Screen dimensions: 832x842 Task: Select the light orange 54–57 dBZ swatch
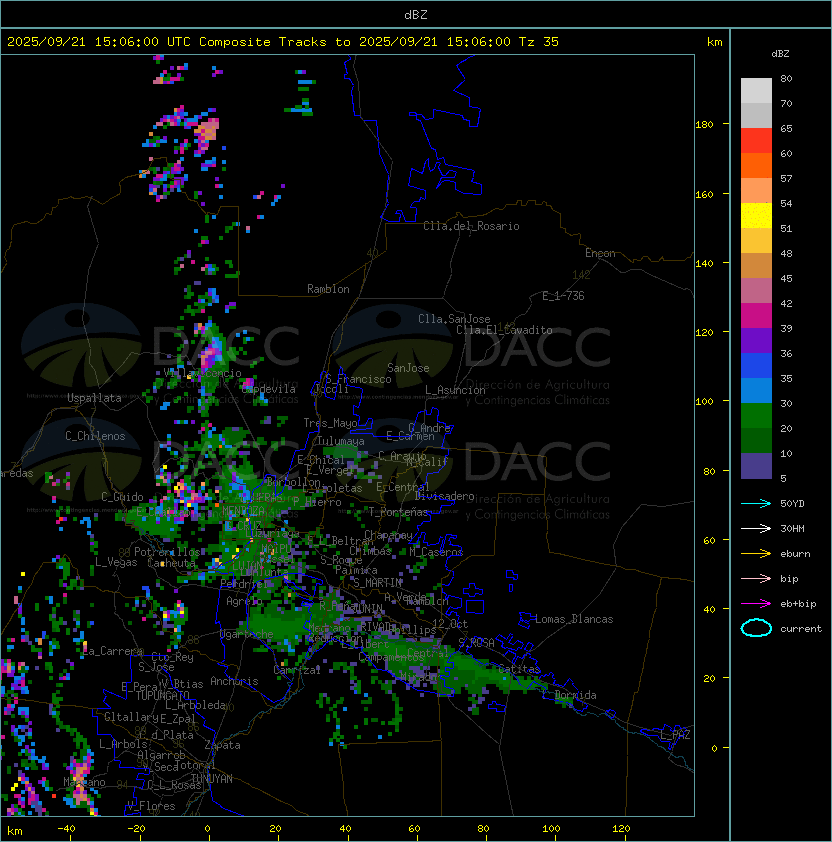point(756,191)
